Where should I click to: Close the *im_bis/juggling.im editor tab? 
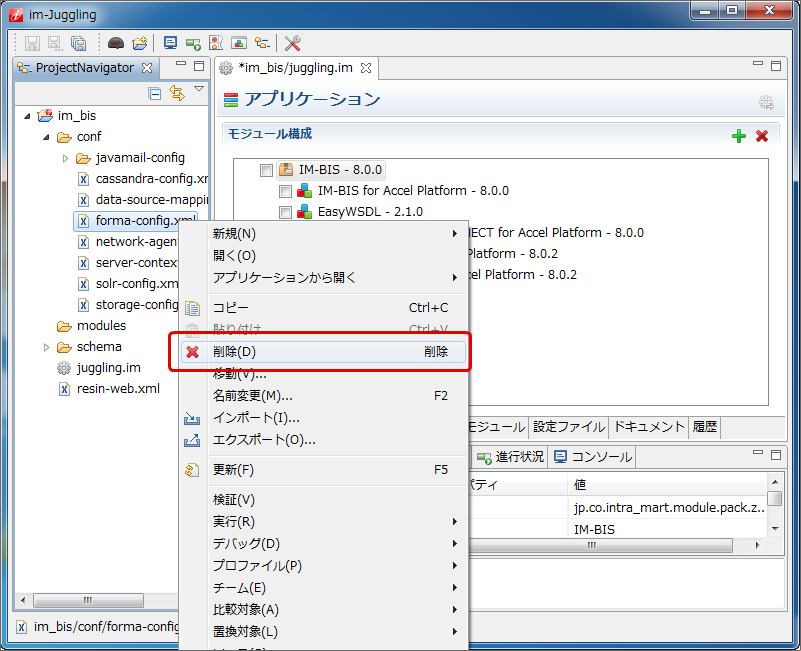[366, 68]
